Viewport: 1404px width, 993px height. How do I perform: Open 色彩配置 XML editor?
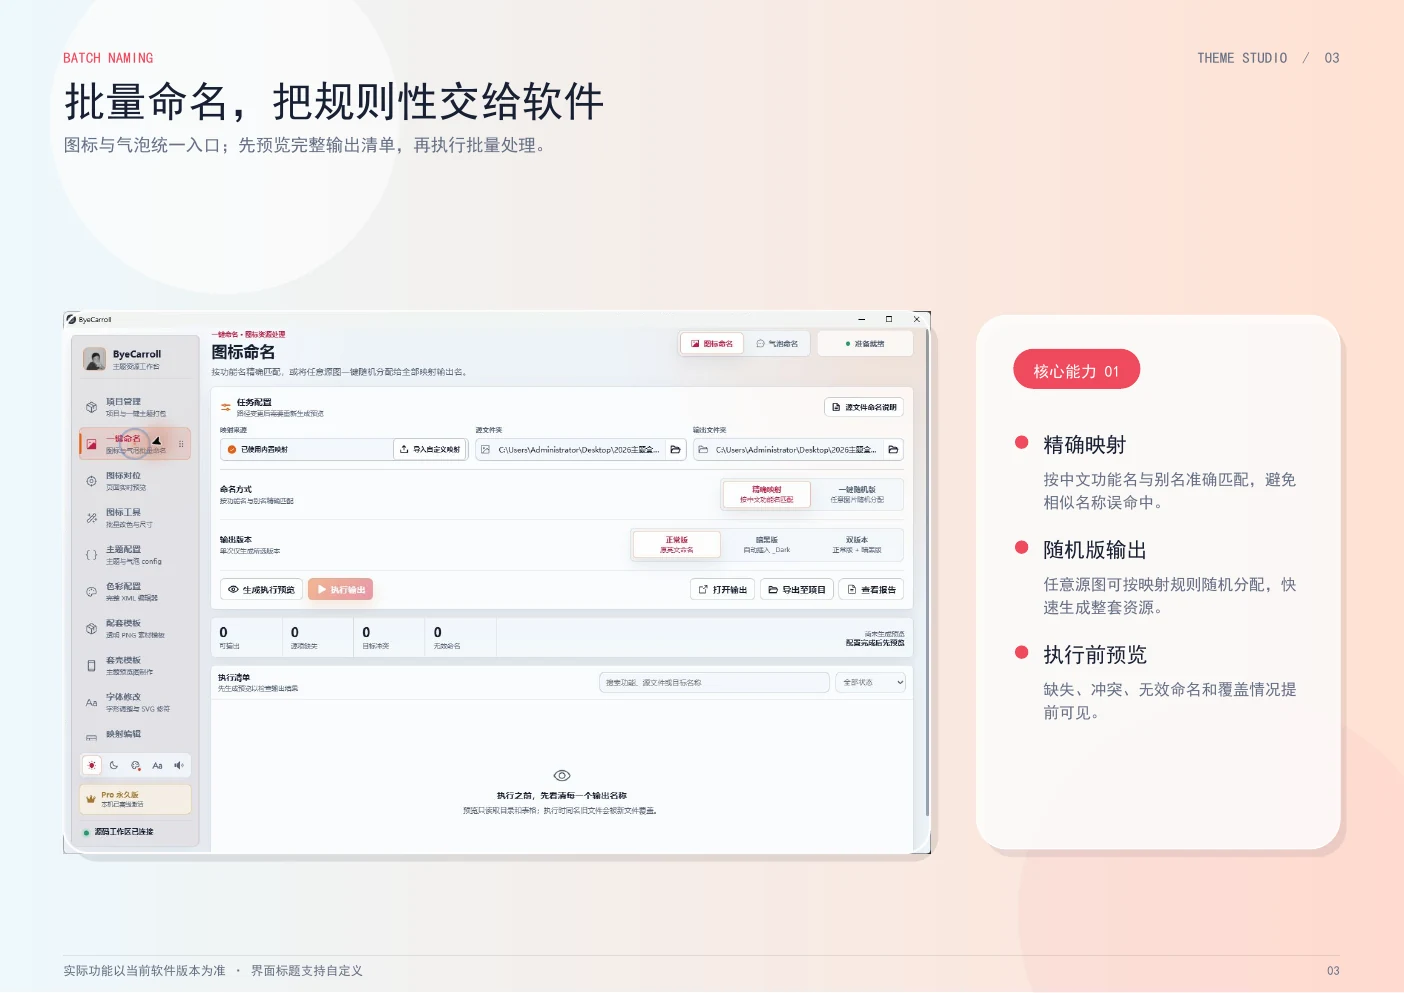(135, 592)
